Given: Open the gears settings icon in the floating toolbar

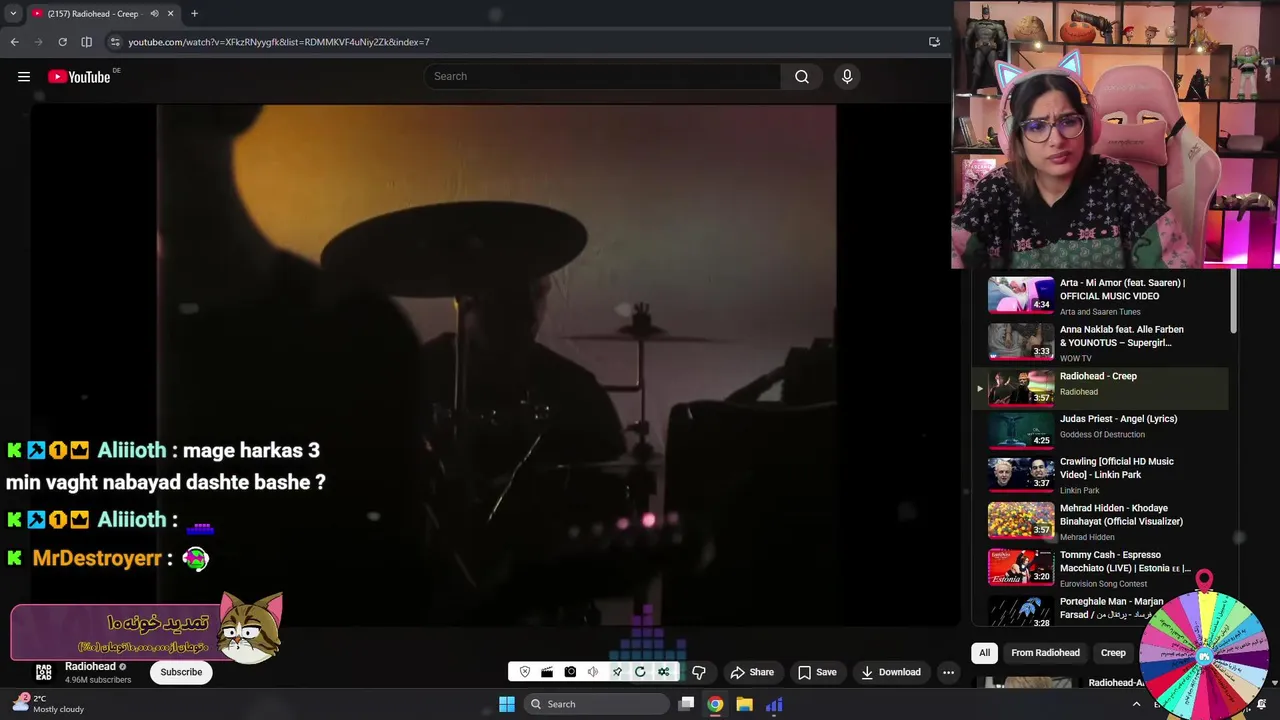Looking at the screenshot, I should pos(663,672).
